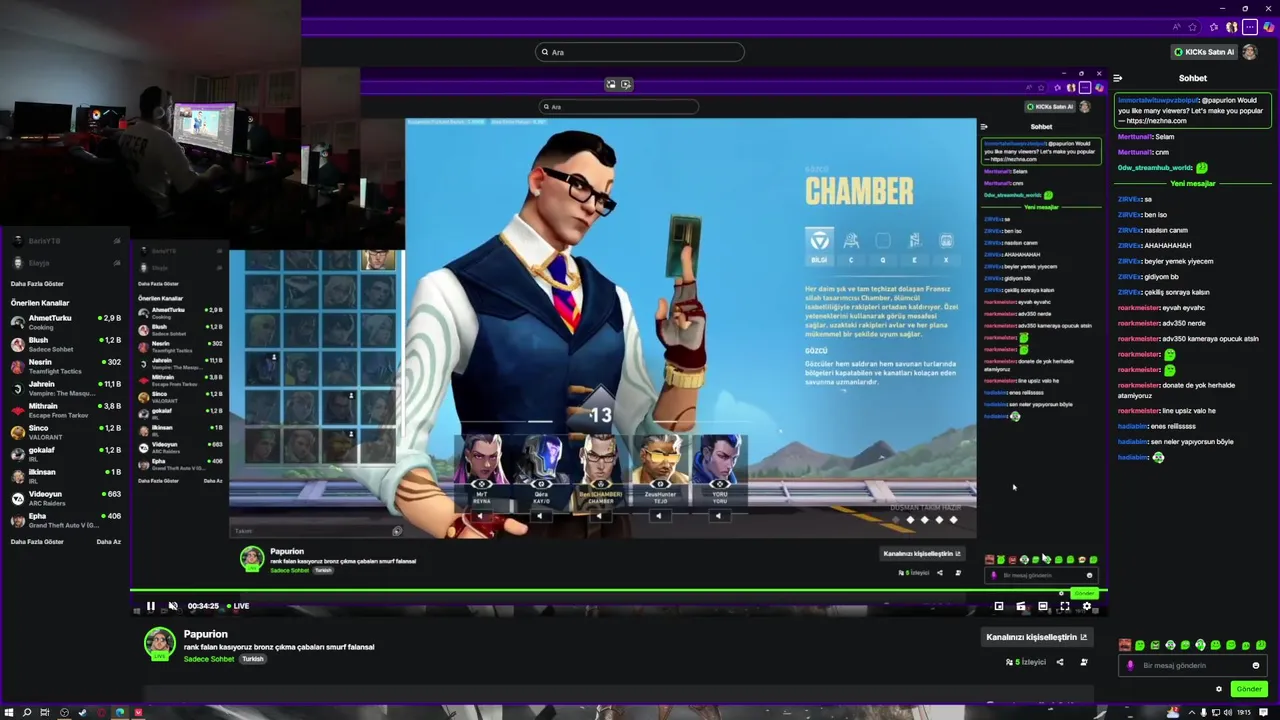The image size is (1280, 720).
Task: Insert the red face emote above the chat input
Action: pos(1125,645)
